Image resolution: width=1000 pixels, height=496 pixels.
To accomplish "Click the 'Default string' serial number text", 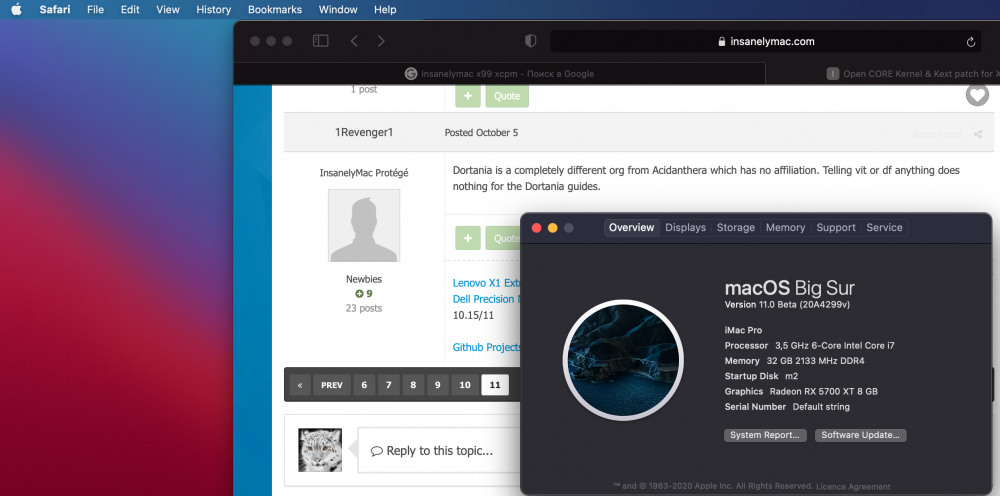I will coord(821,407).
